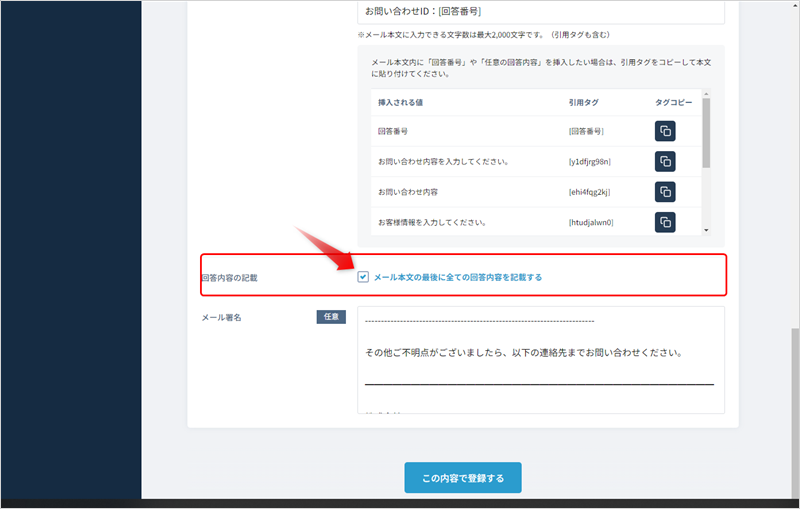Click the 引用タグ column header
This screenshot has width=800, height=509.
pyautogui.click(x=583, y=103)
